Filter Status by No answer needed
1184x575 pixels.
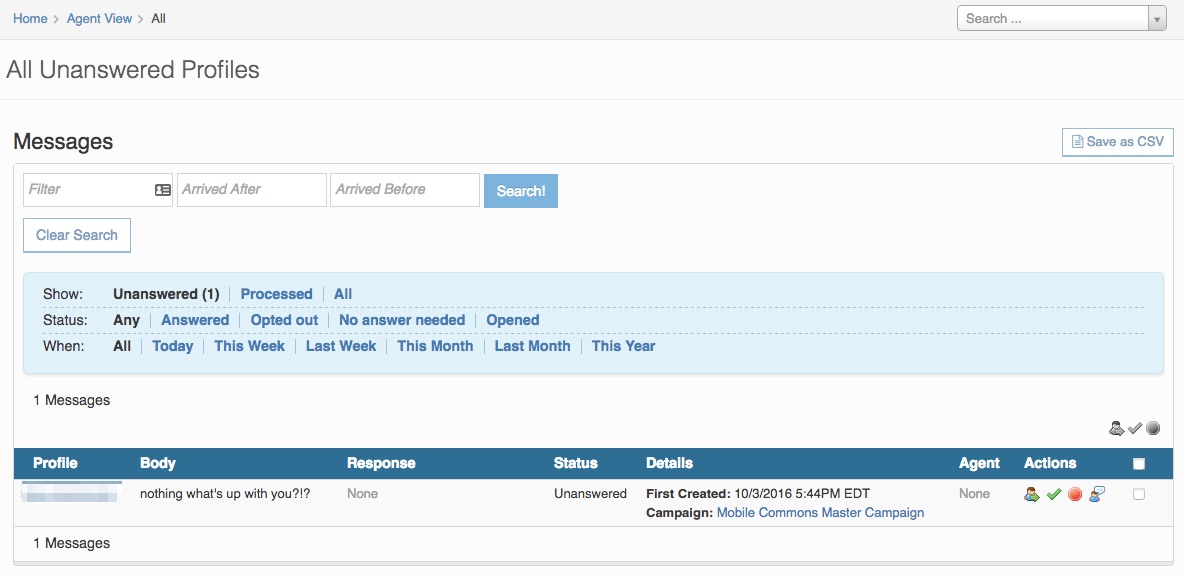402,320
